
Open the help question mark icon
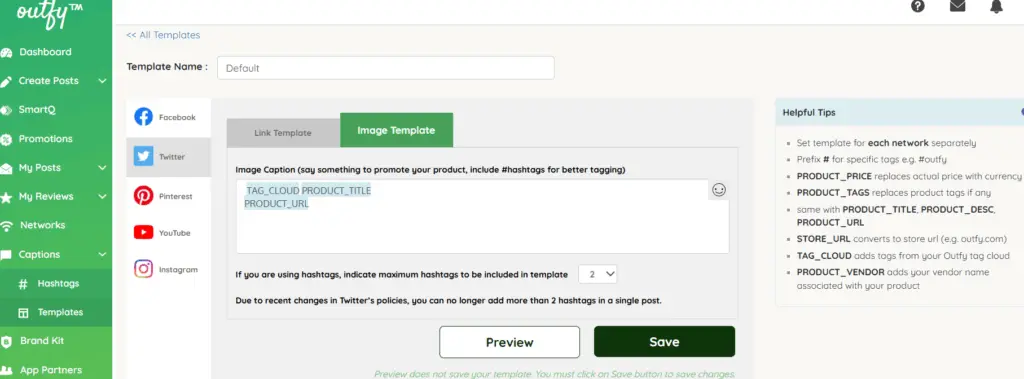click(918, 6)
